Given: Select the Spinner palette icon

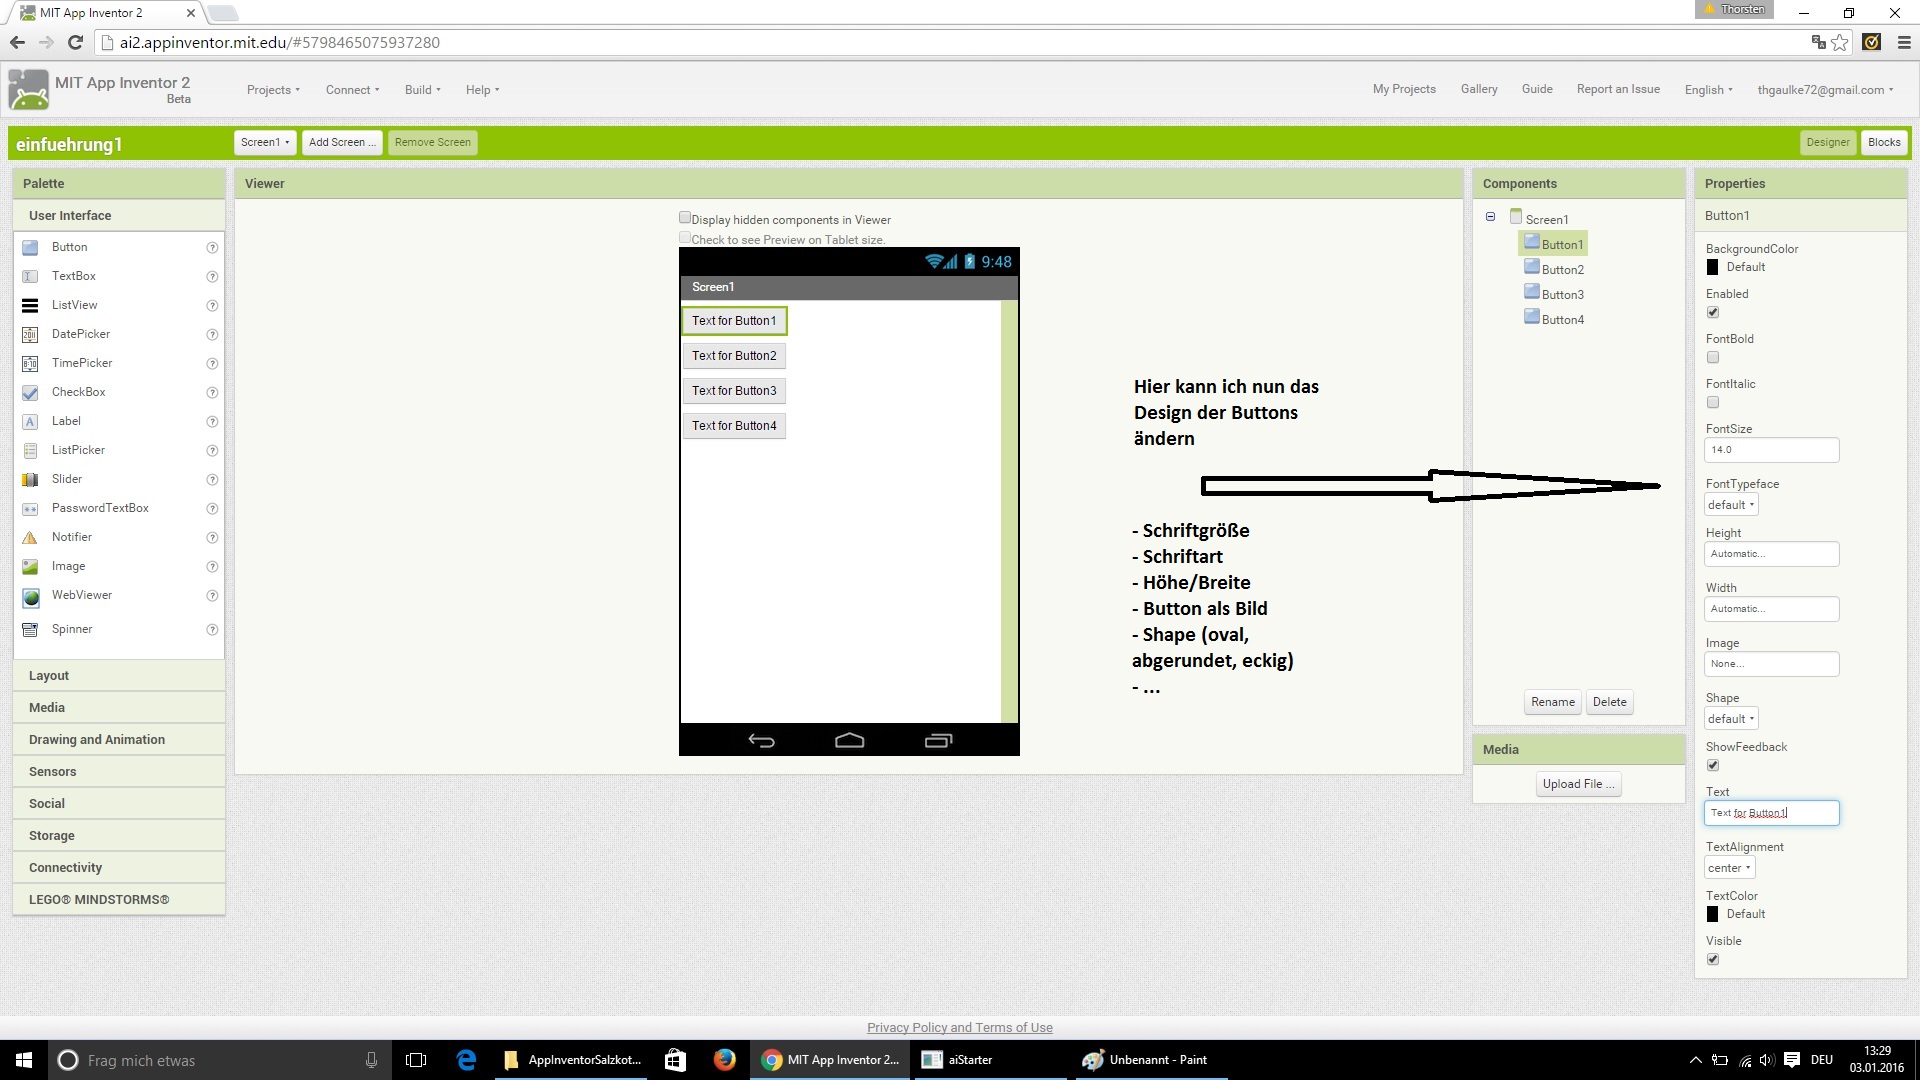Looking at the screenshot, I should [30, 629].
